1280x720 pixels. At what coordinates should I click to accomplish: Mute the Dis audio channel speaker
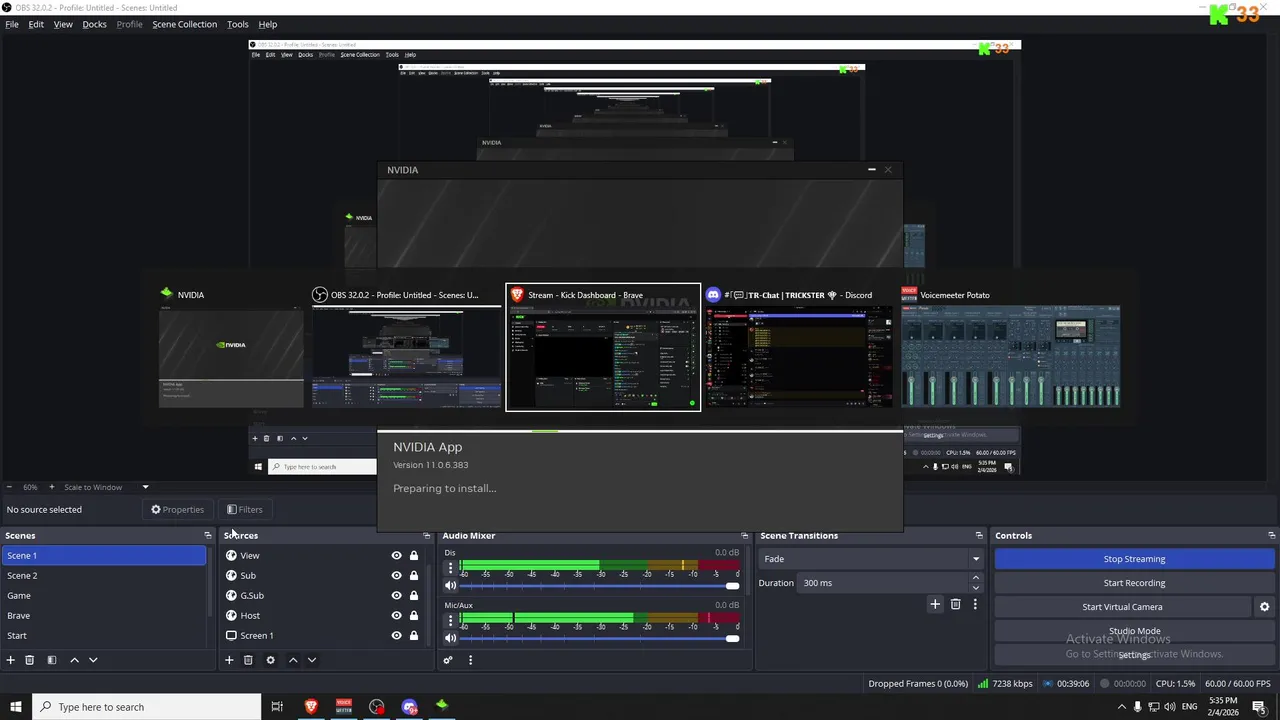pos(450,585)
